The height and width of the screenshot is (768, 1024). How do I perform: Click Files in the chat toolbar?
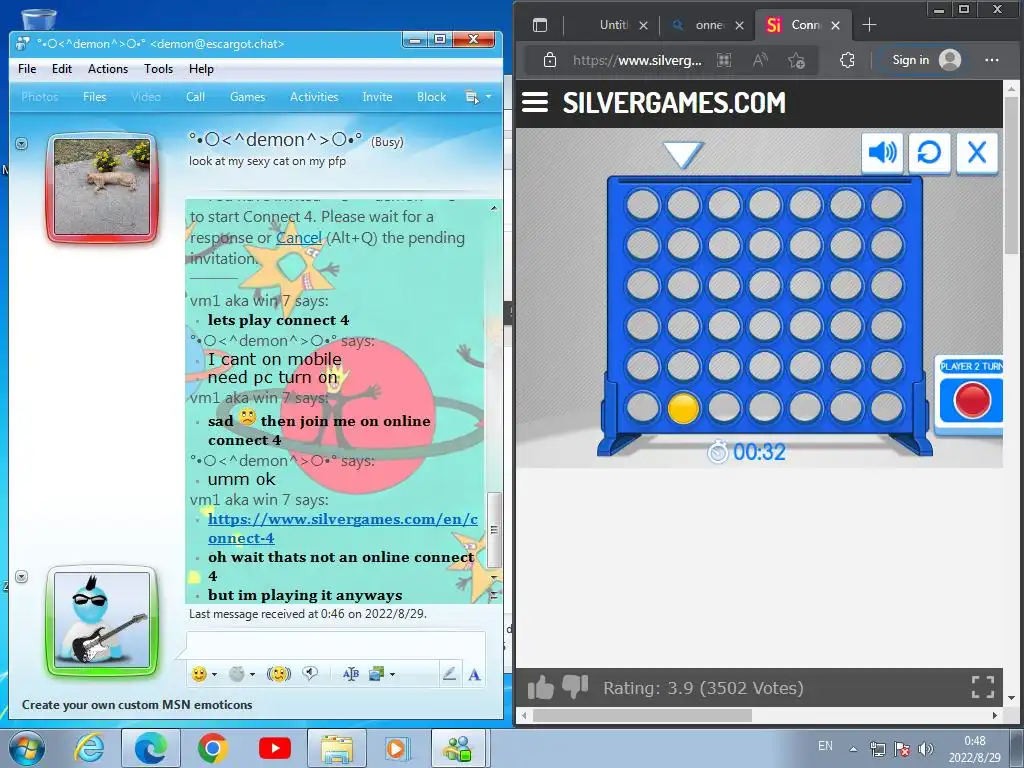[95, 97]
